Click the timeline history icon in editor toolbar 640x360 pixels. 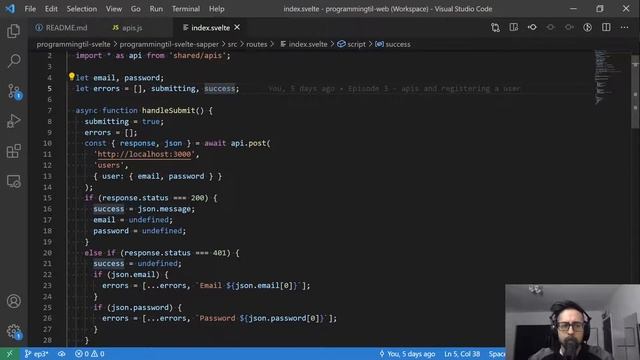tap(587, 27)
